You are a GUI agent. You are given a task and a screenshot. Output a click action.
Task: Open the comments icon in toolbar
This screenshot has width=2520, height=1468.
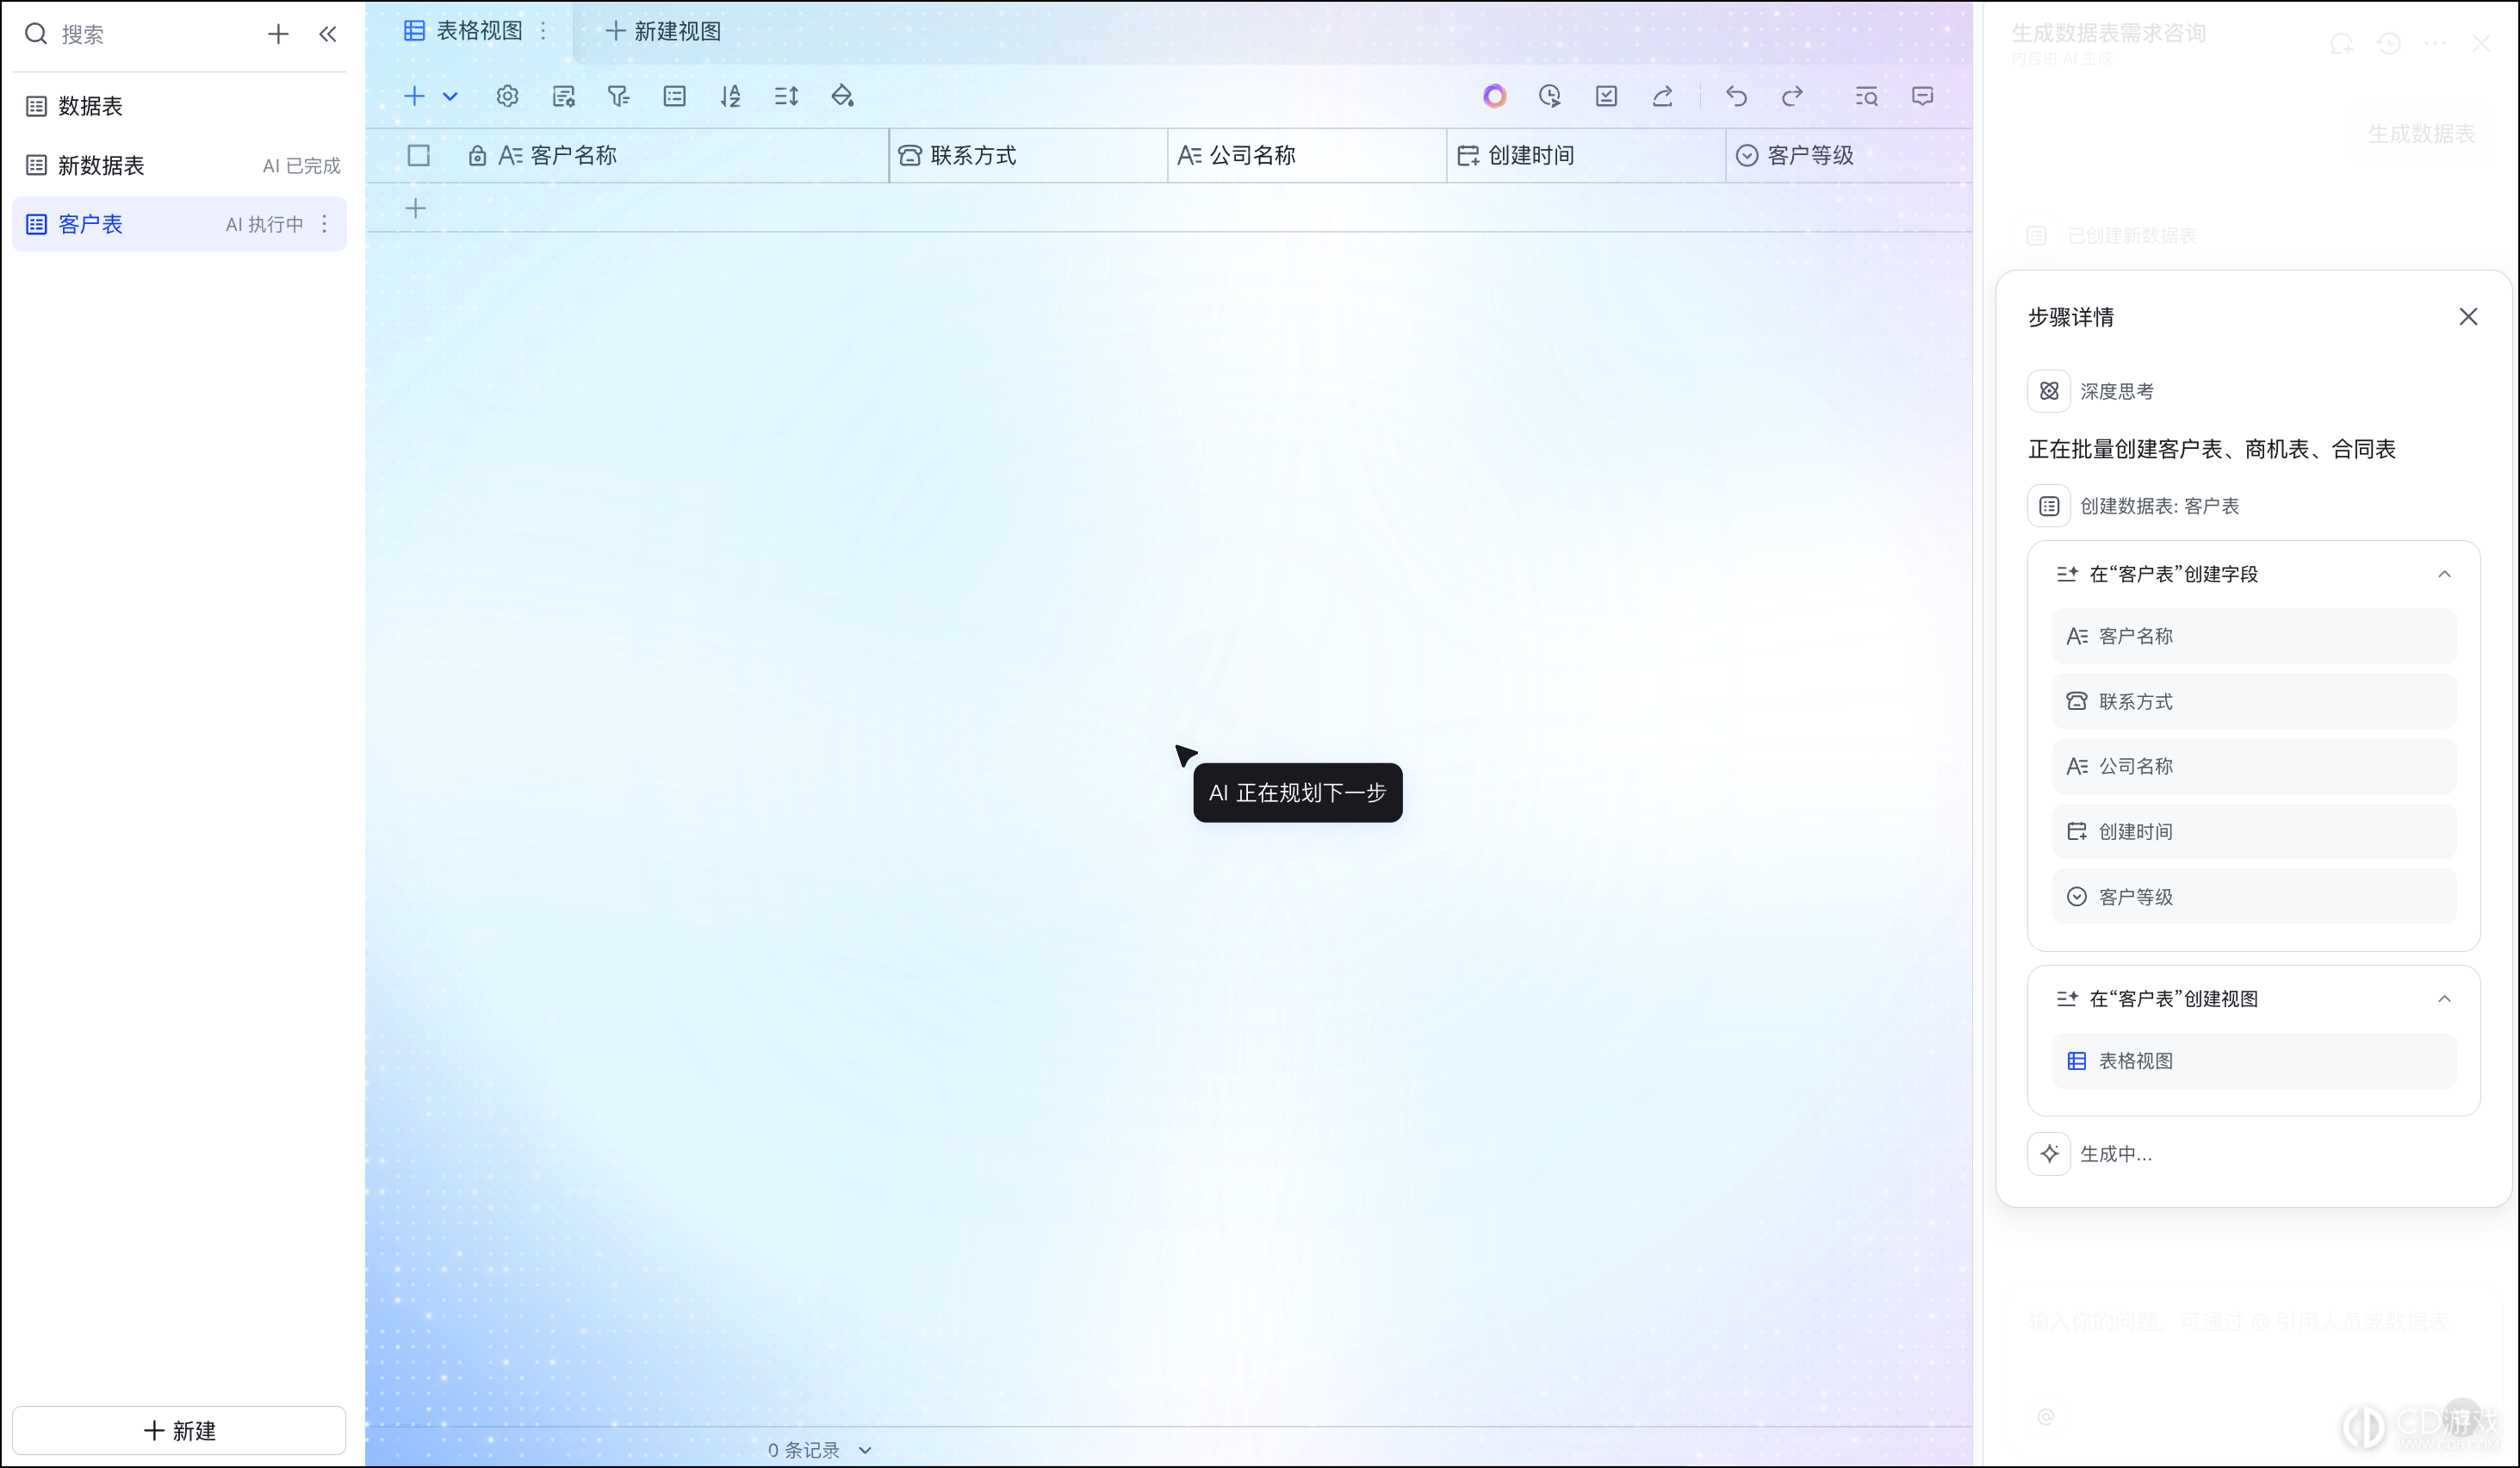[x=1922, y=96]
